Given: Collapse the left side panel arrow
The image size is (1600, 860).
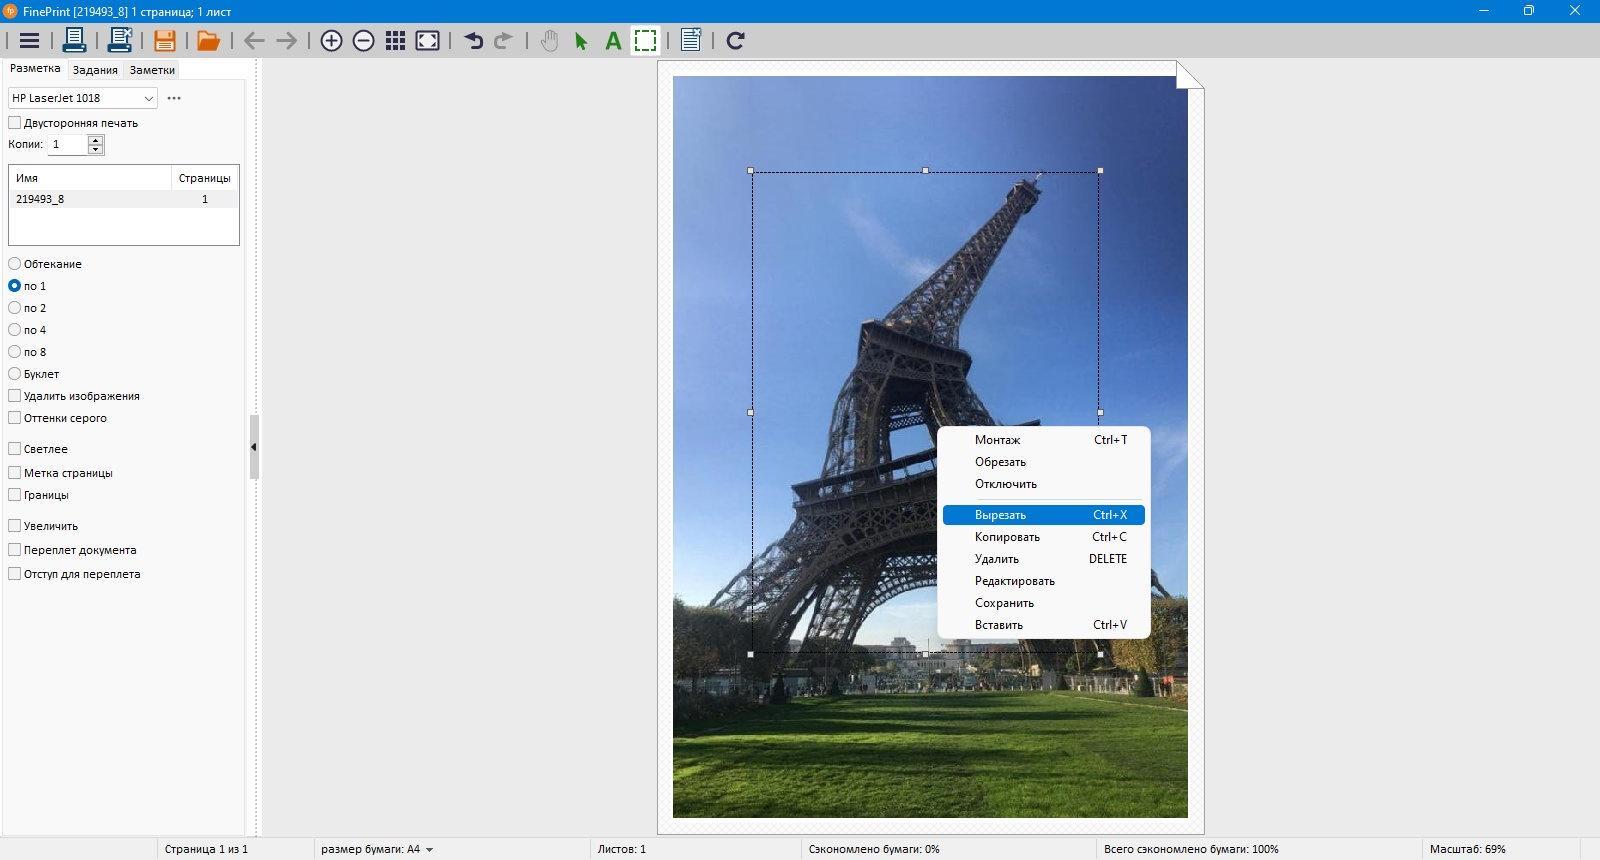Looking at the screenshot, I should pos(254,447).
